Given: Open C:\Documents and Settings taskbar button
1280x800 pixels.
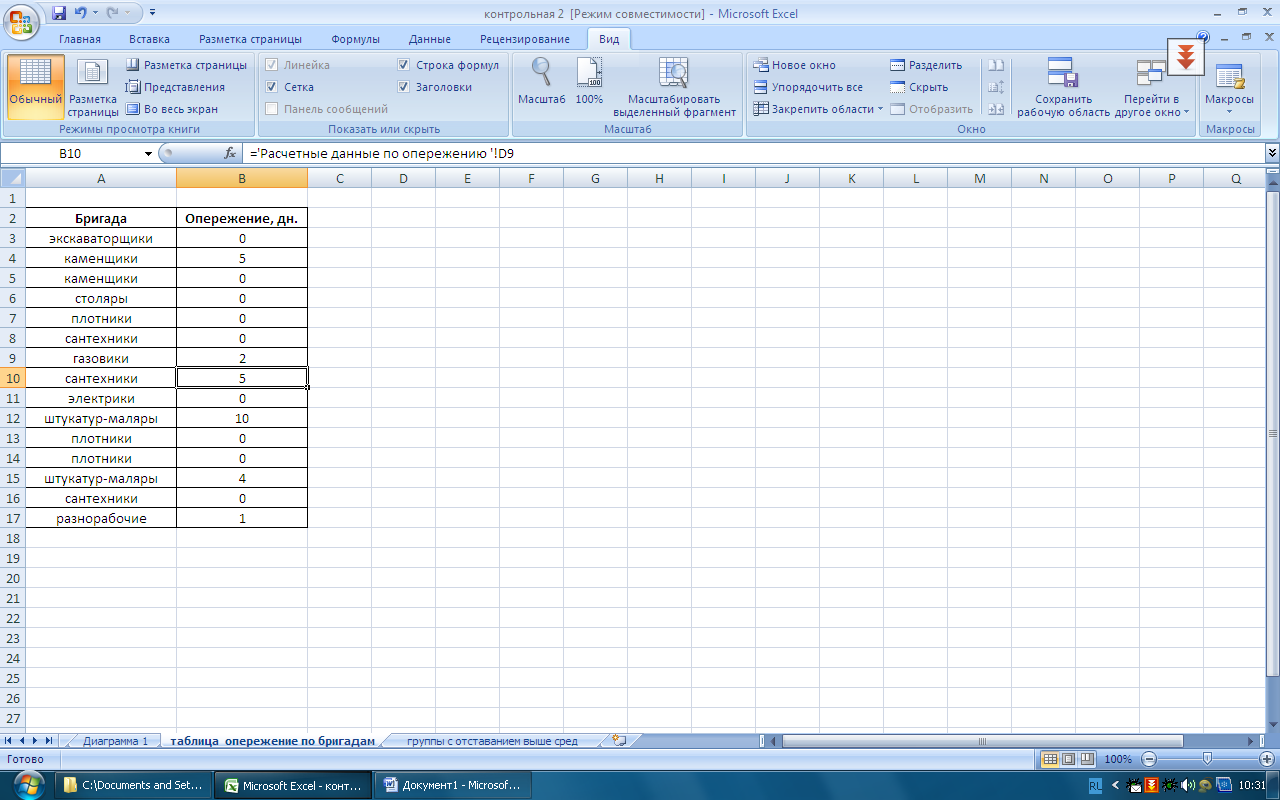Looking at the screenshot, I should pos(134,785).
